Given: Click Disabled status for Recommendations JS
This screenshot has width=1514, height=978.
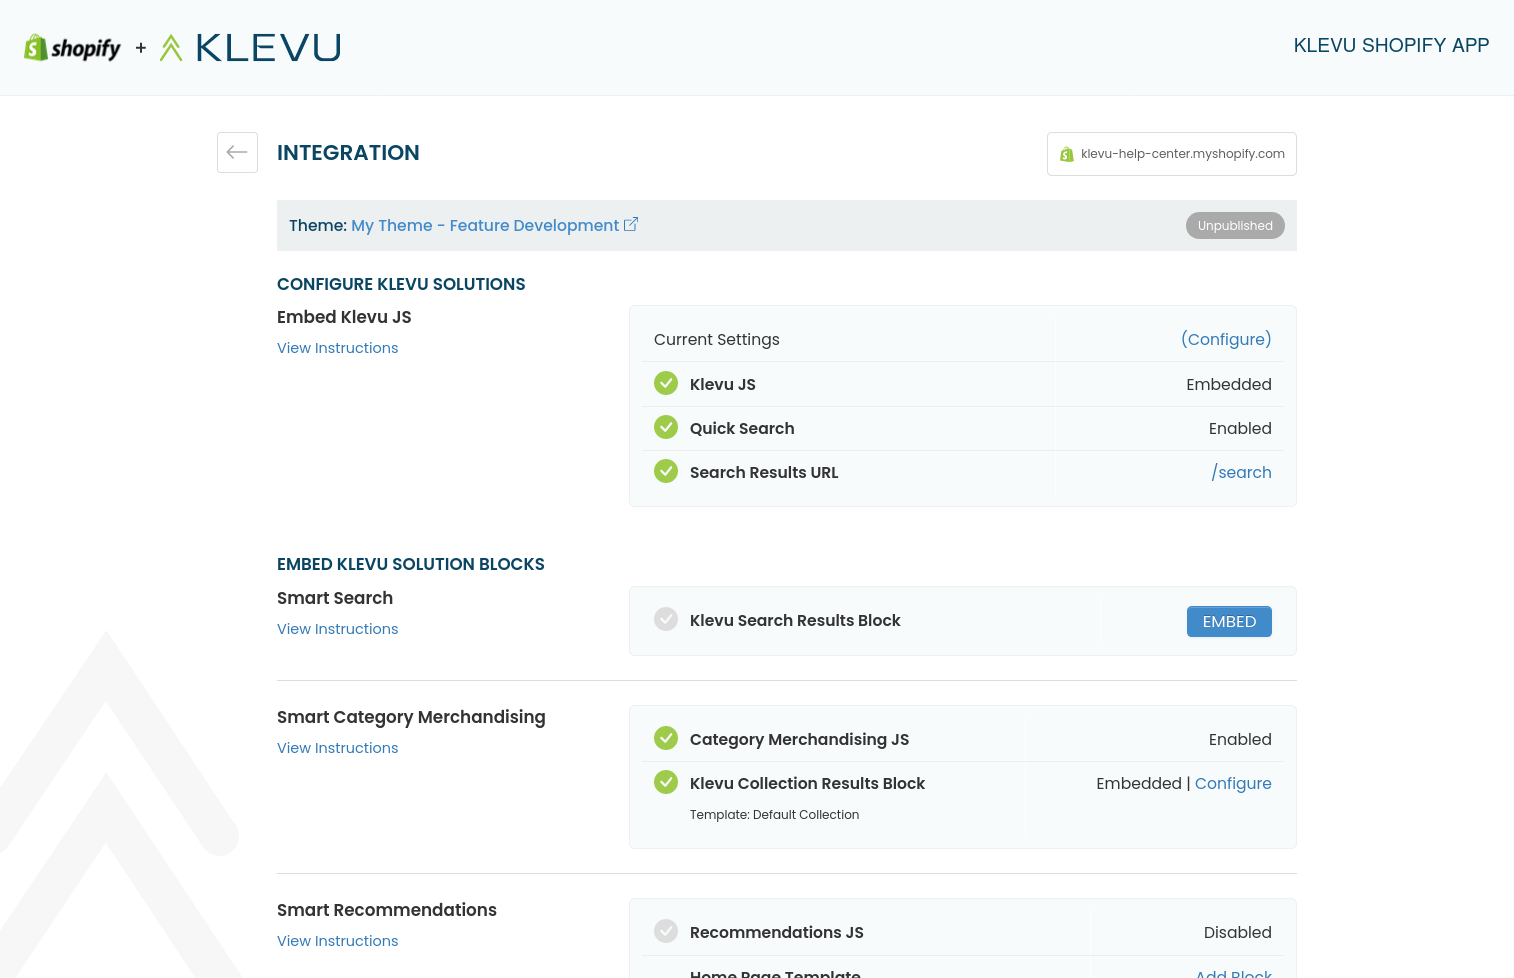Looking at the screenshot, I should coord(1238,932).
